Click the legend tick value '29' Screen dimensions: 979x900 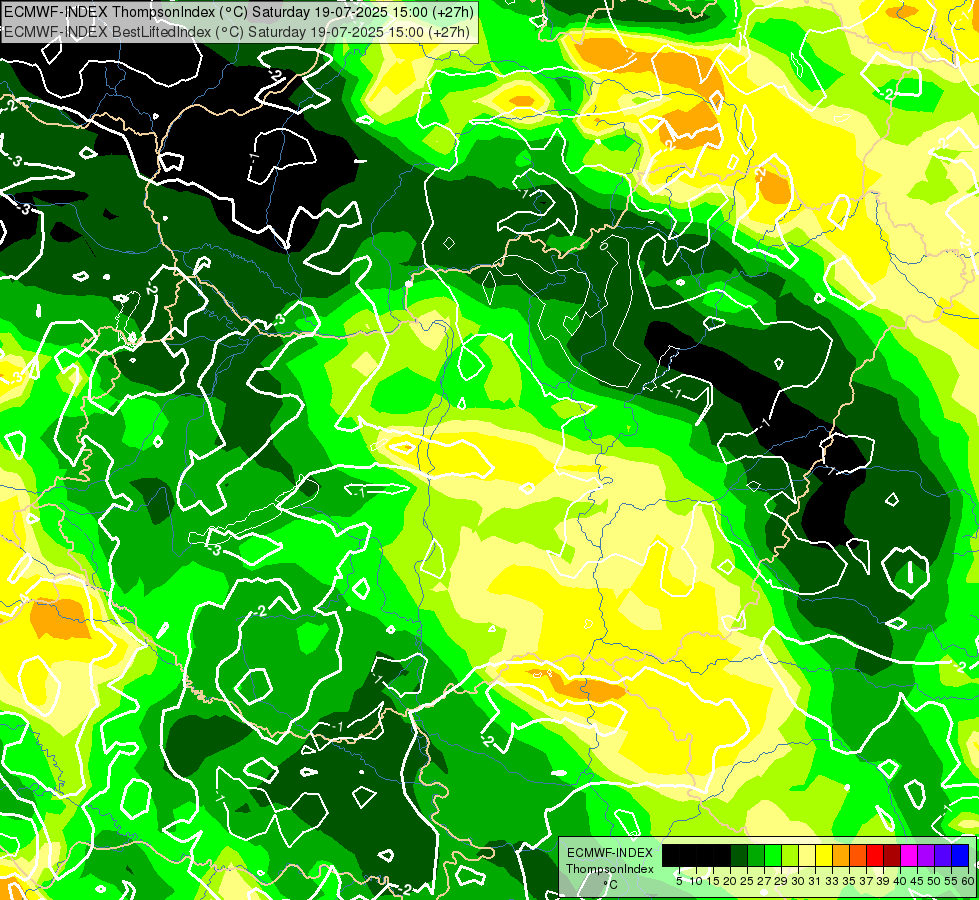pos(781,881)
